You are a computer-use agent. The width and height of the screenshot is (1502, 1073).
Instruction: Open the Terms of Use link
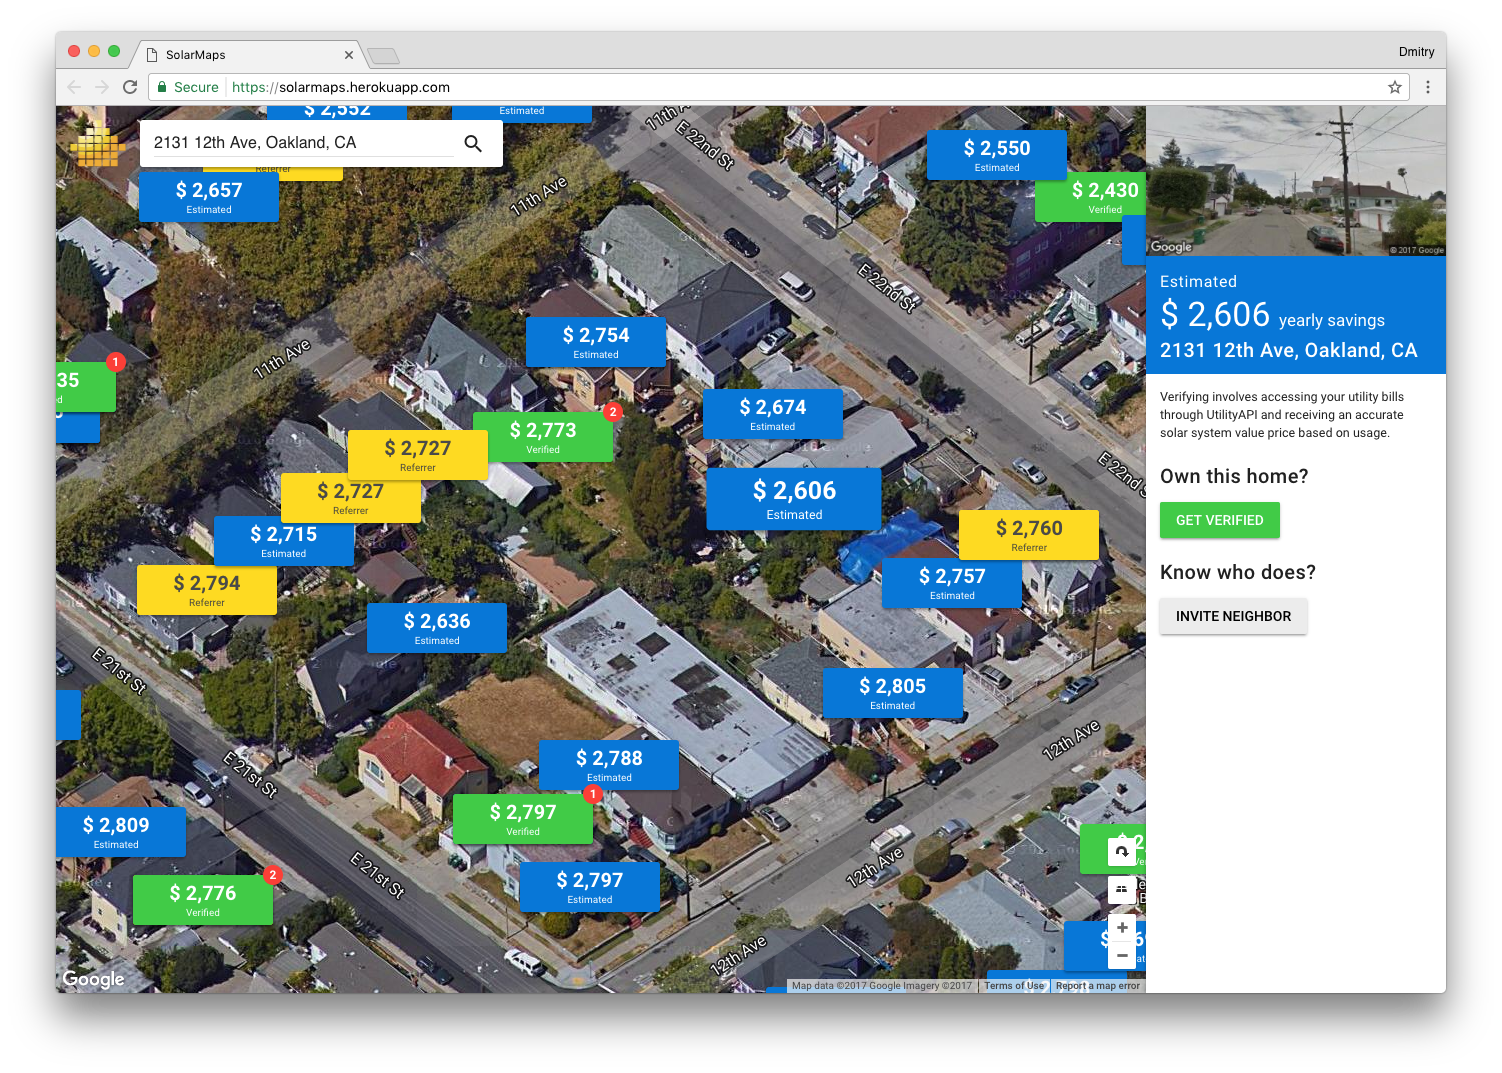point(1014,986)
